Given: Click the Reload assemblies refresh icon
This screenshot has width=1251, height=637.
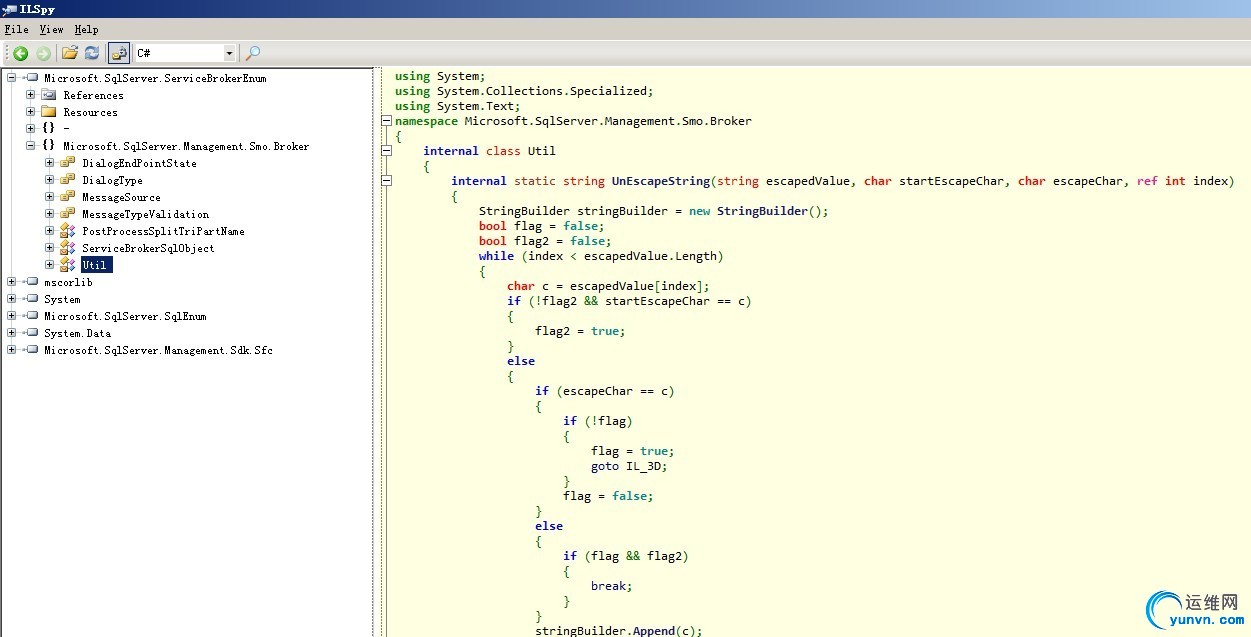Looking at the screenshot, I should tap(92, 53).
